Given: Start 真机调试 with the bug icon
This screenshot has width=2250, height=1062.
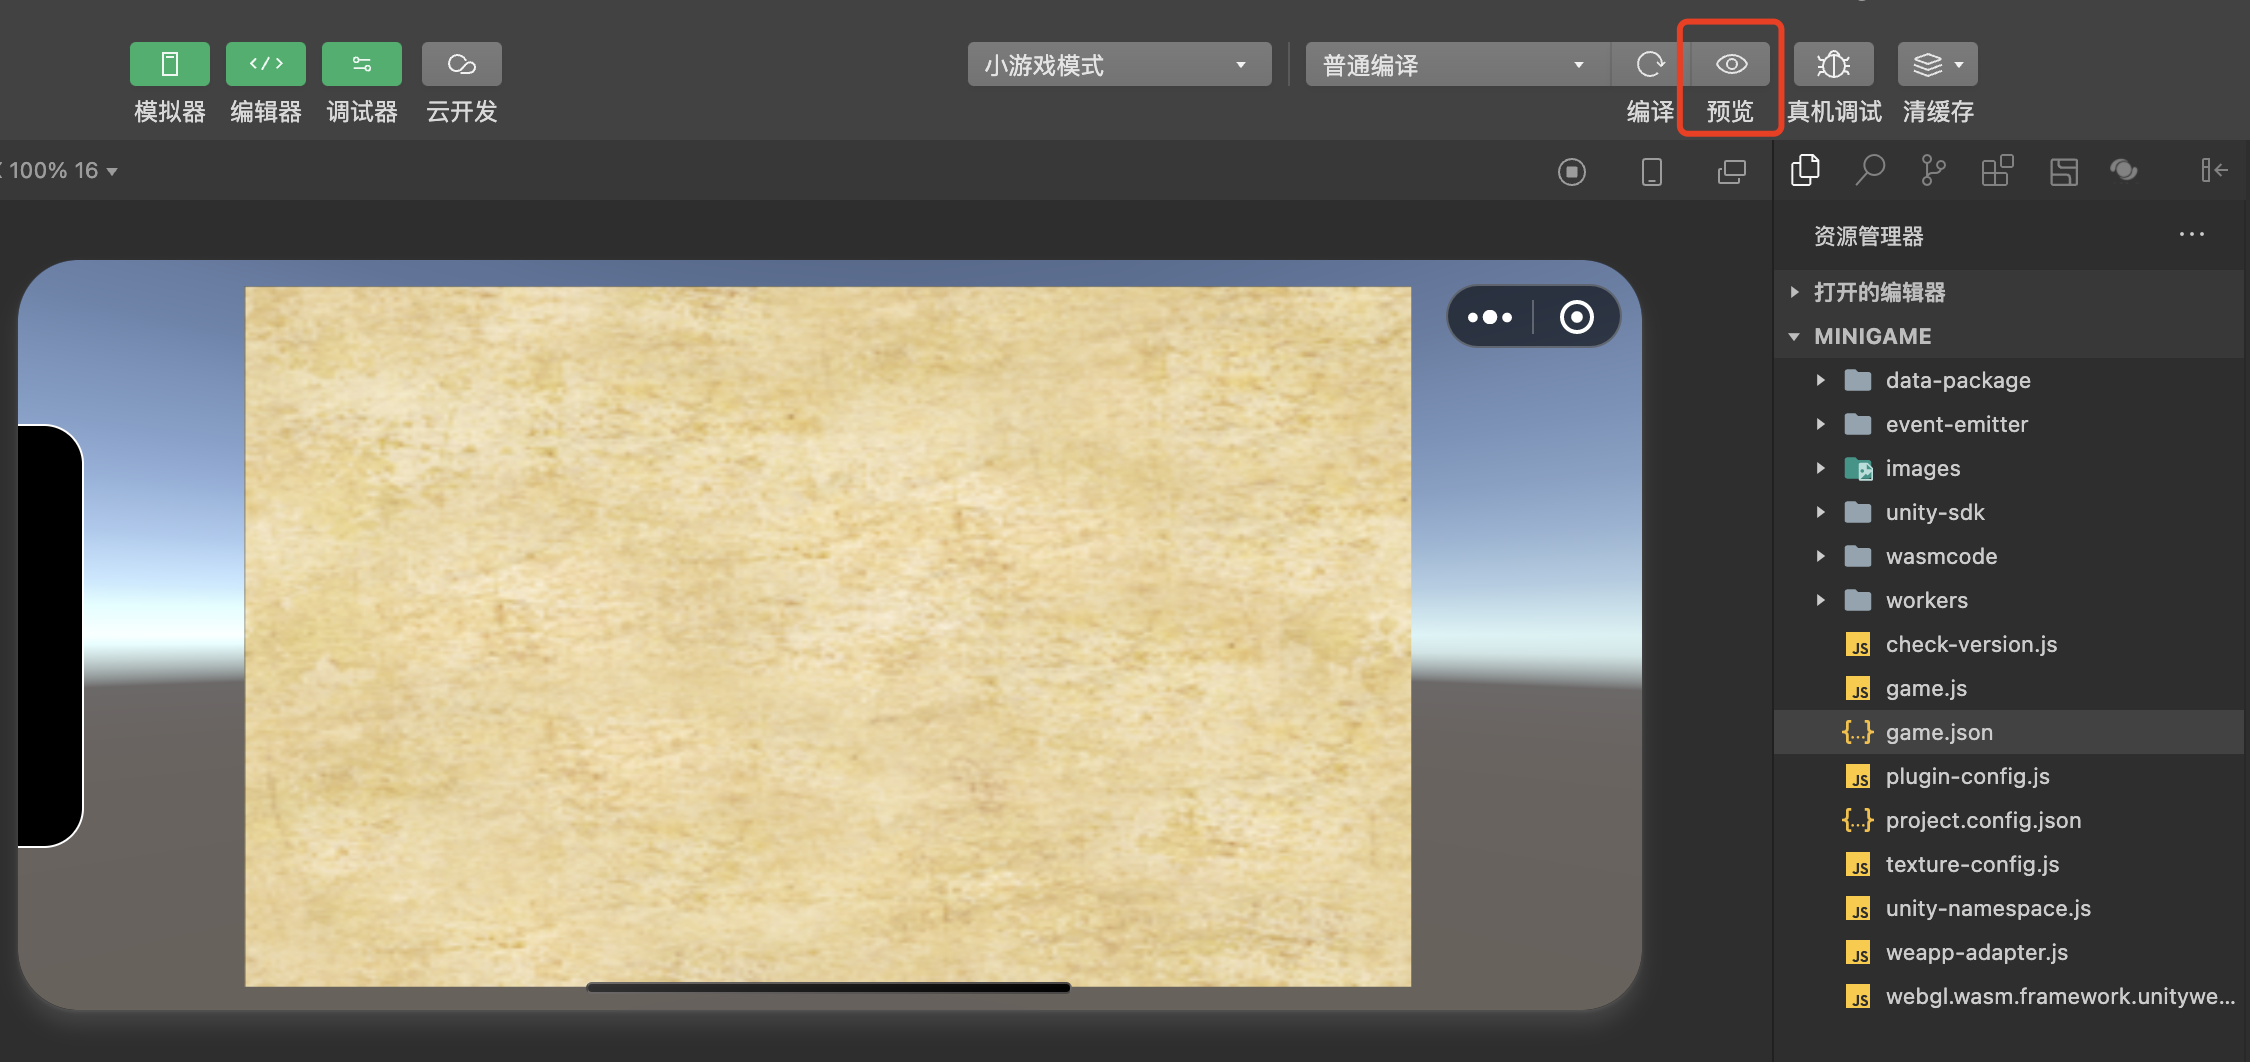Looking at the screenshot, I should [1833, 65].
